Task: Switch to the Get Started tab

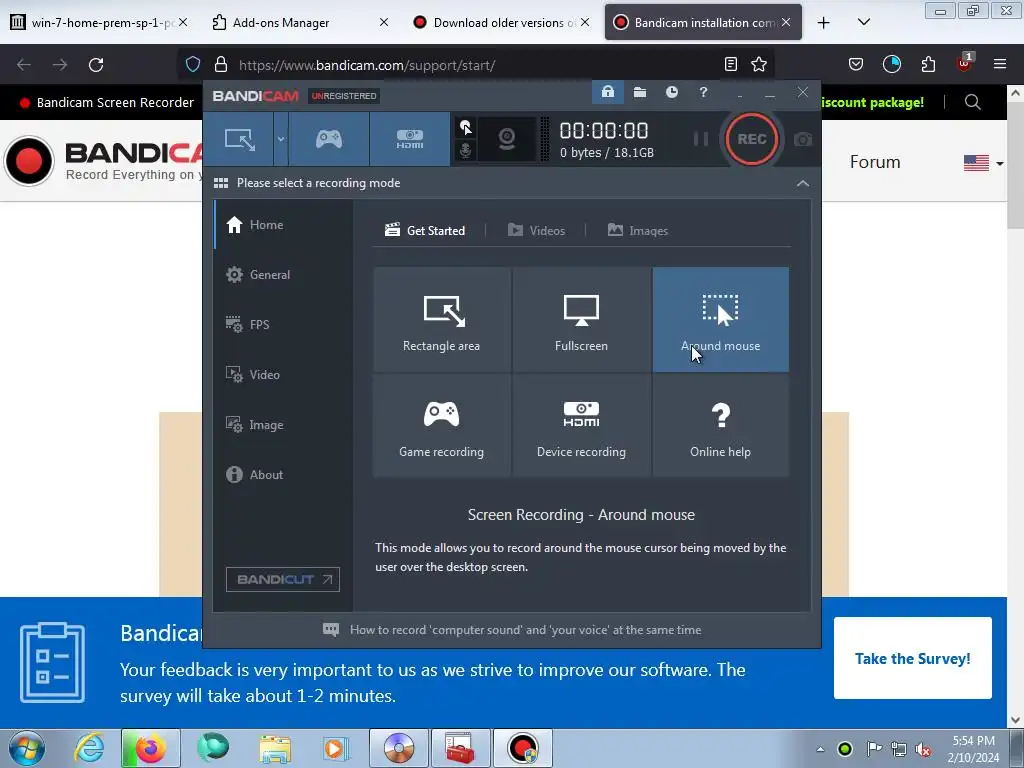Action: (x=425, y=231)
